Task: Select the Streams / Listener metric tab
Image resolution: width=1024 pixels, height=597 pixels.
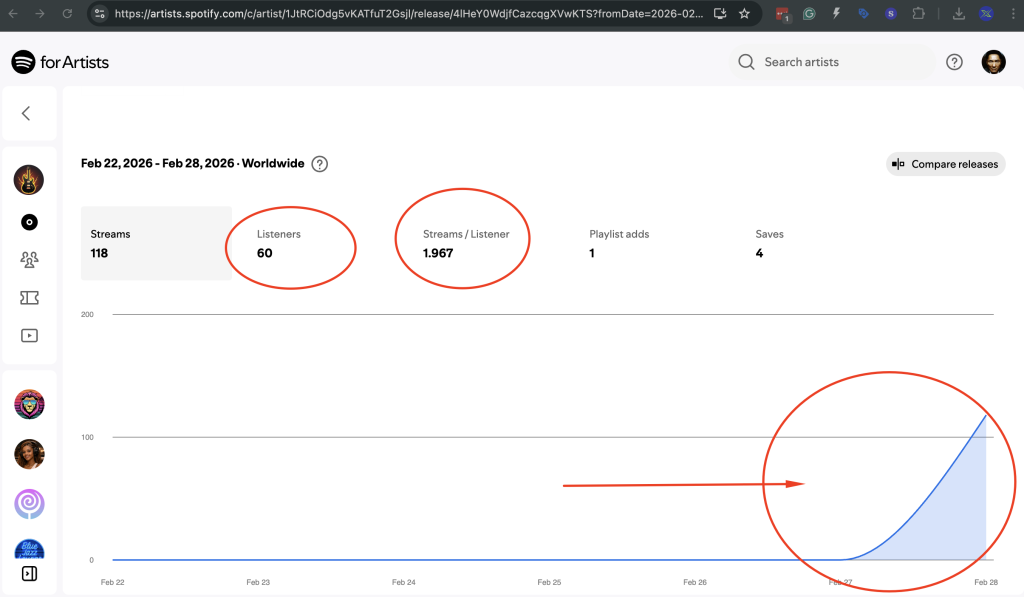Action: pos(466,243)
